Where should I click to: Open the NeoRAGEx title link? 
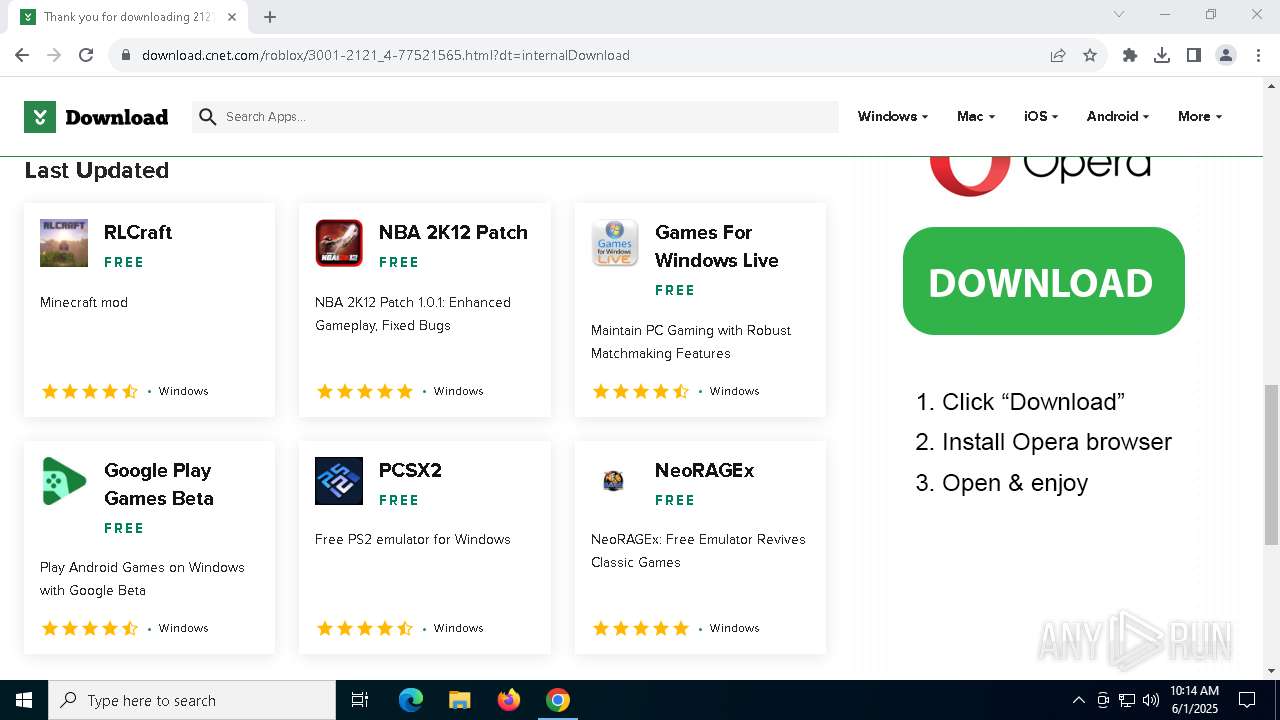click(x=704, y=470)
